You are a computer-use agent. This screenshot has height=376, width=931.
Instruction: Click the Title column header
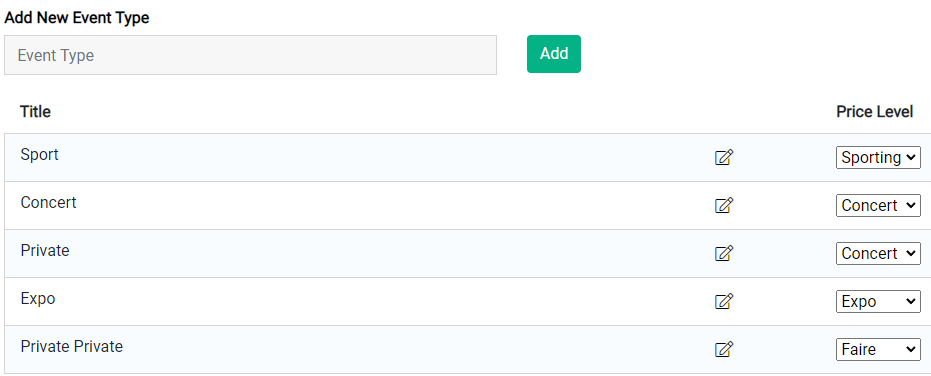pos(36,112)
